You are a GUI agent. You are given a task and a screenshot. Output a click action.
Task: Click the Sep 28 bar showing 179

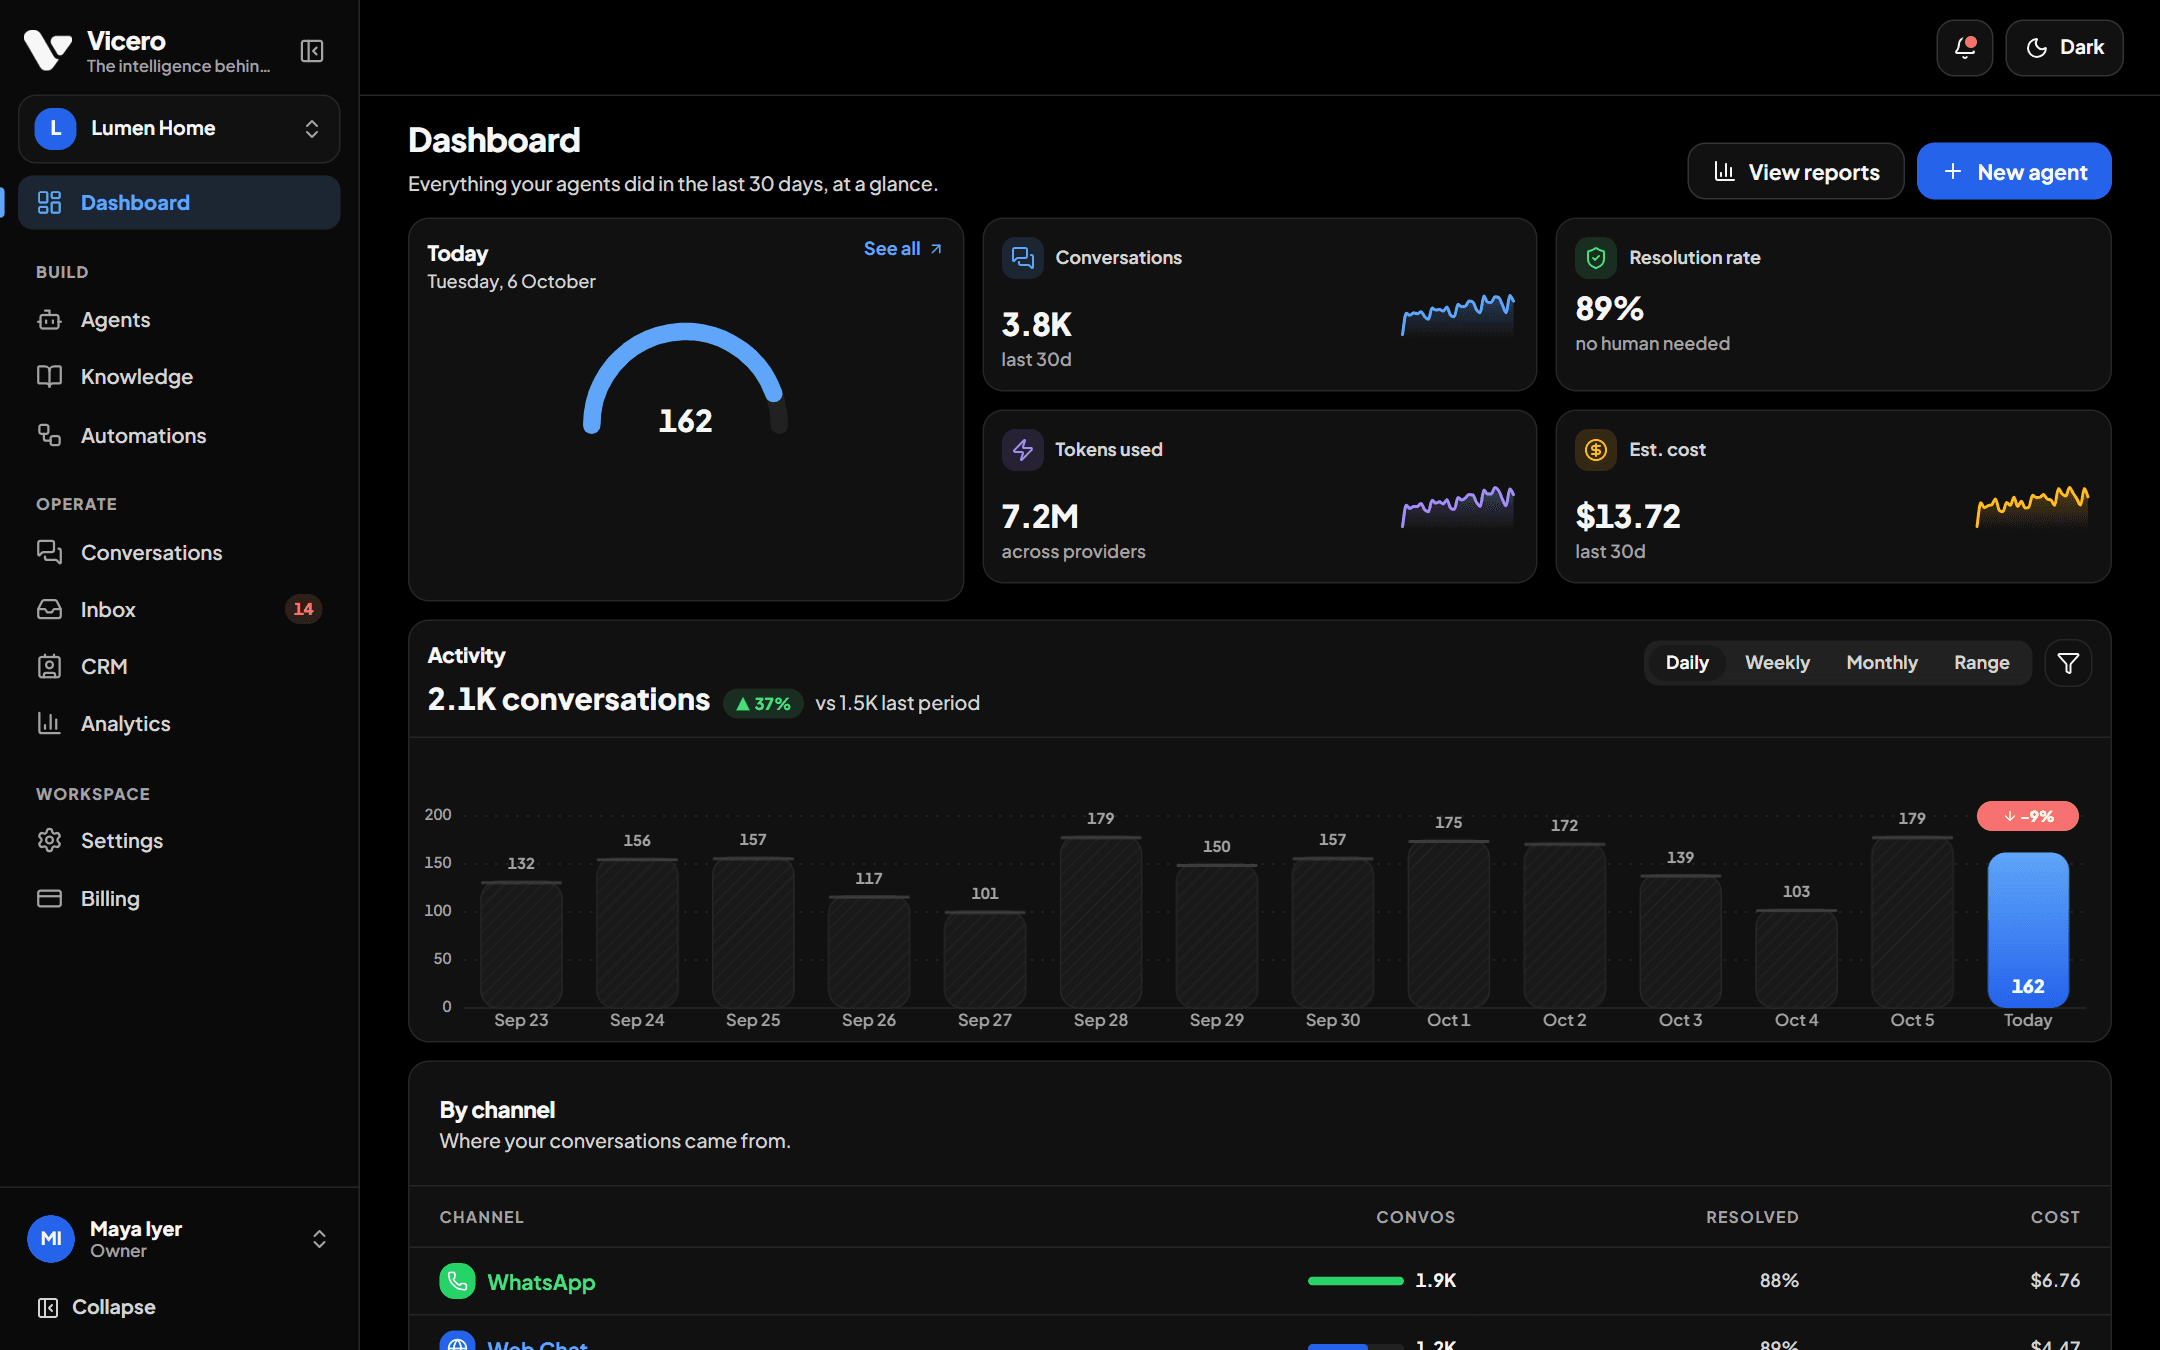(x=1100, y=921)
